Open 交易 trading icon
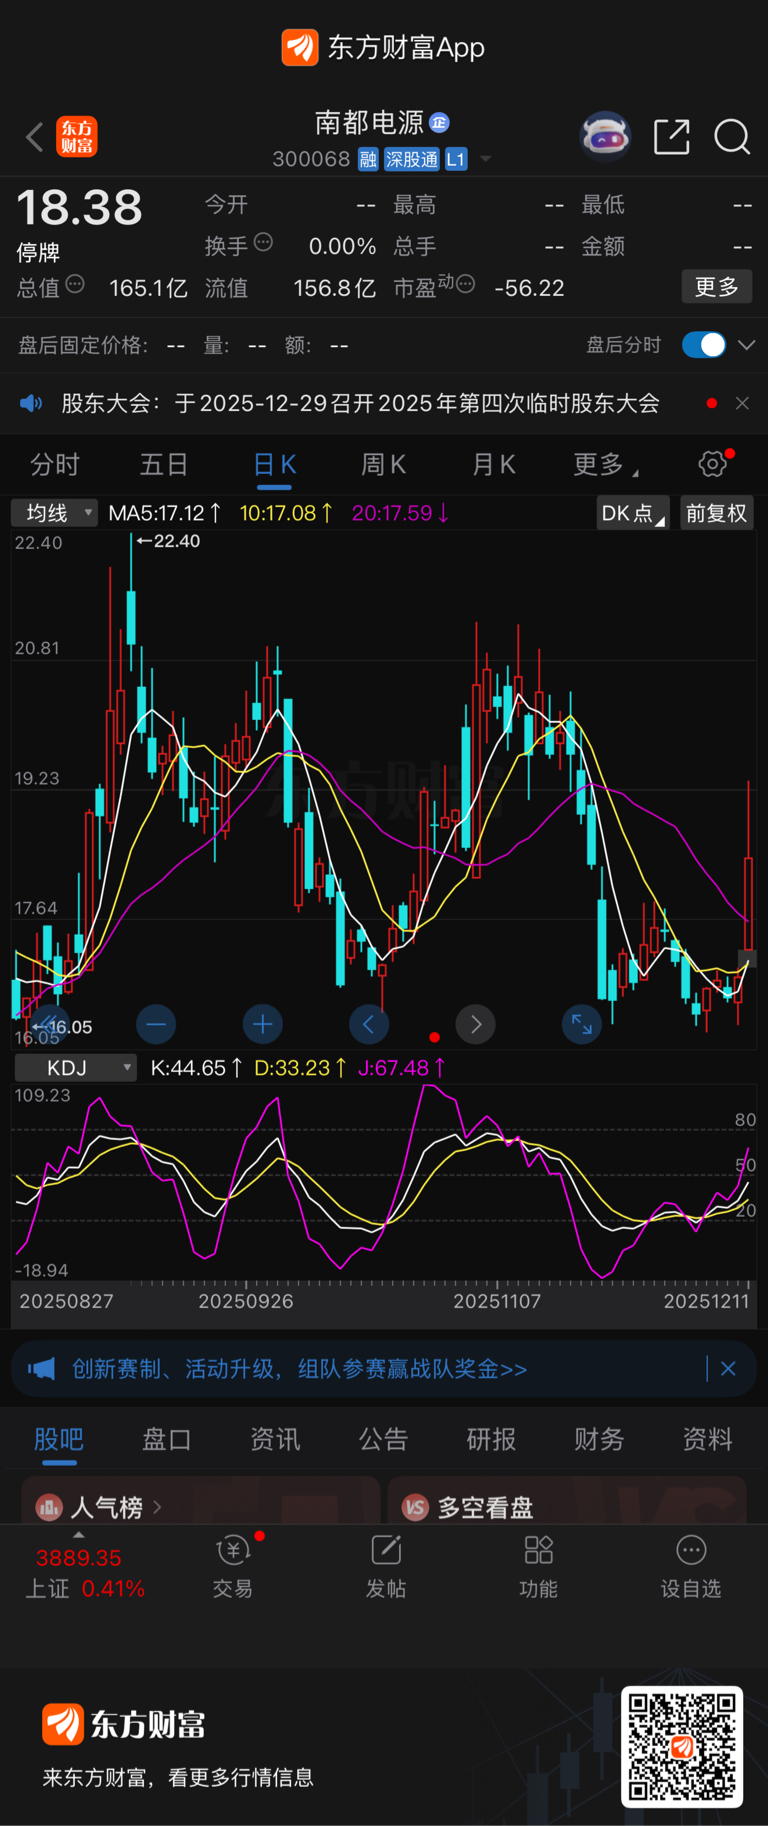The height and width of the screenshot is (1826, 768). (x=233, y=1567)
